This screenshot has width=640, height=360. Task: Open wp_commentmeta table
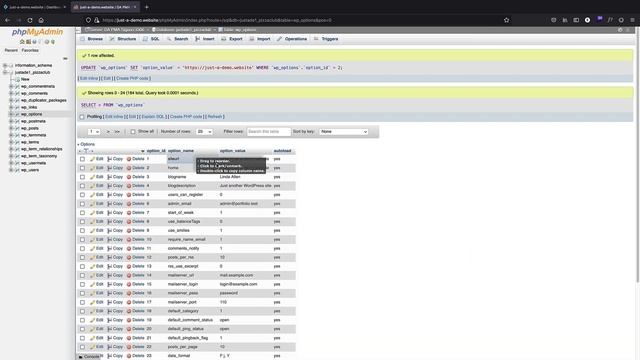coord(38,86)
